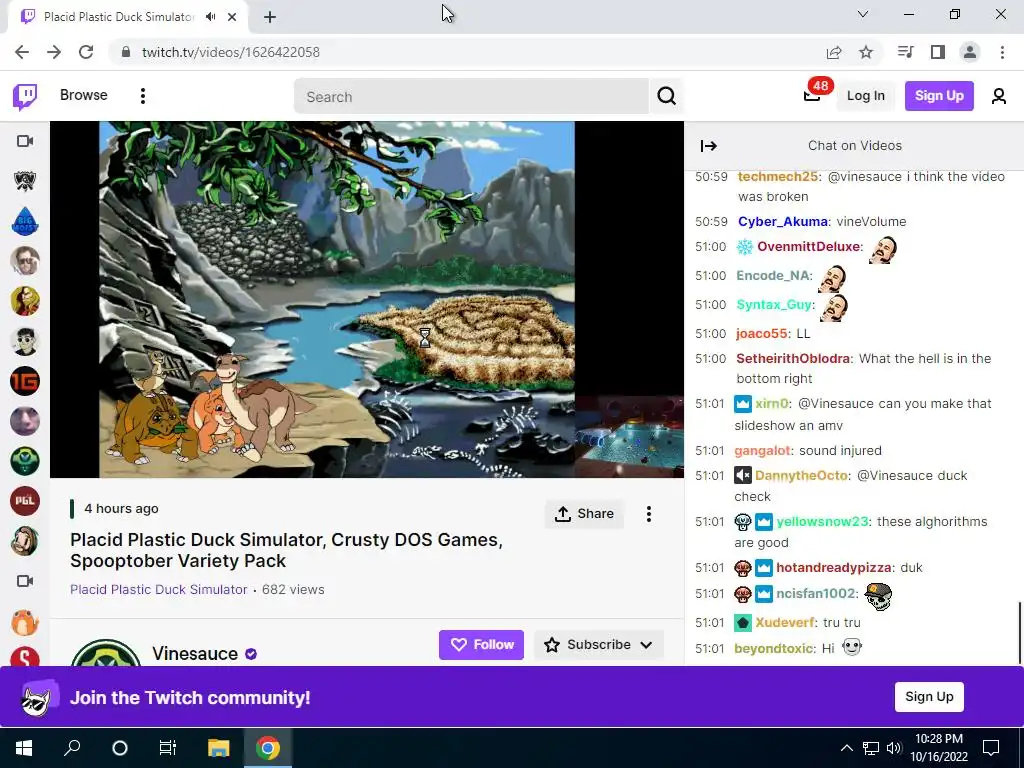Open the orange creature channel avatar in sidebar
The width and height of the screenshot is (1024, 768).
pos(25,622)
